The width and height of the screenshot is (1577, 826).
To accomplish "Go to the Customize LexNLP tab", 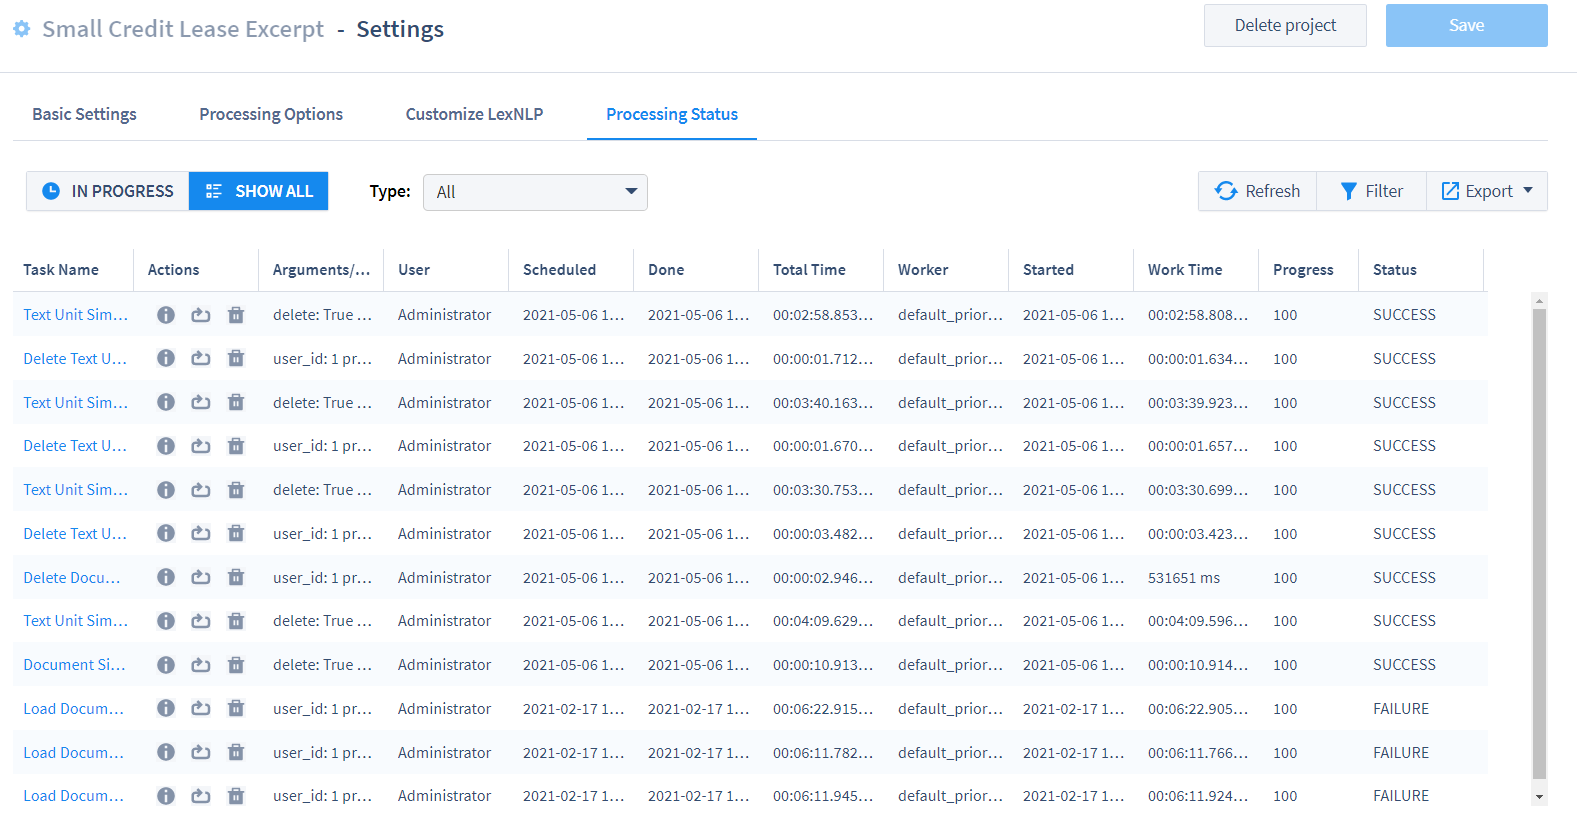I will (x=474, y=114).
